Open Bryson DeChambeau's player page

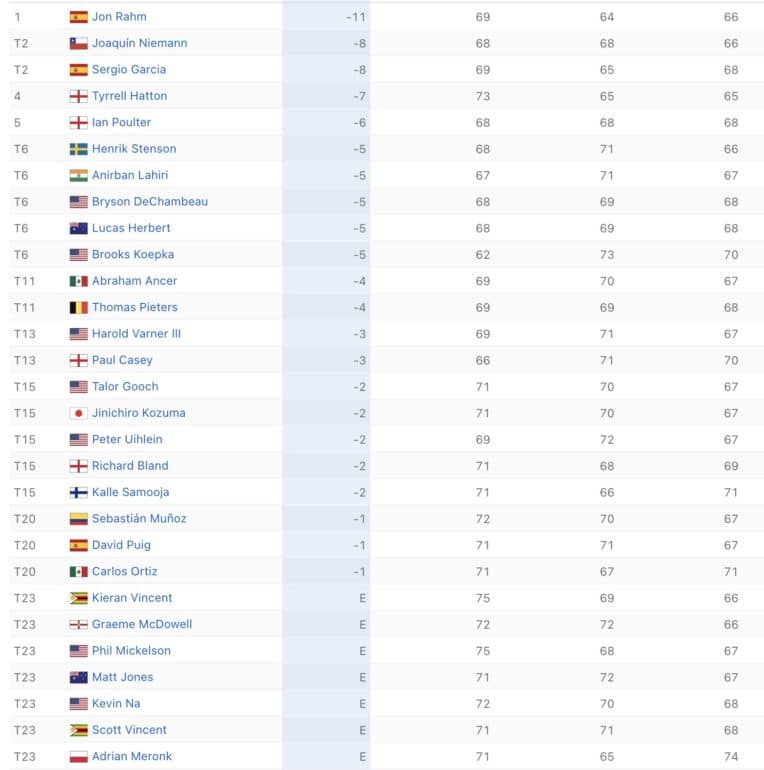click(150, 202)
